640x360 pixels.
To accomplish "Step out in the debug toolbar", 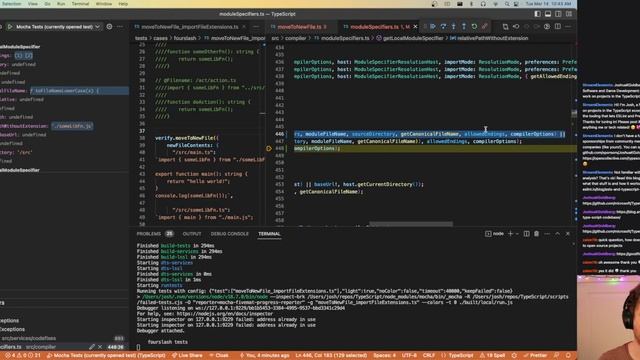I will click(x=464, y=27).
